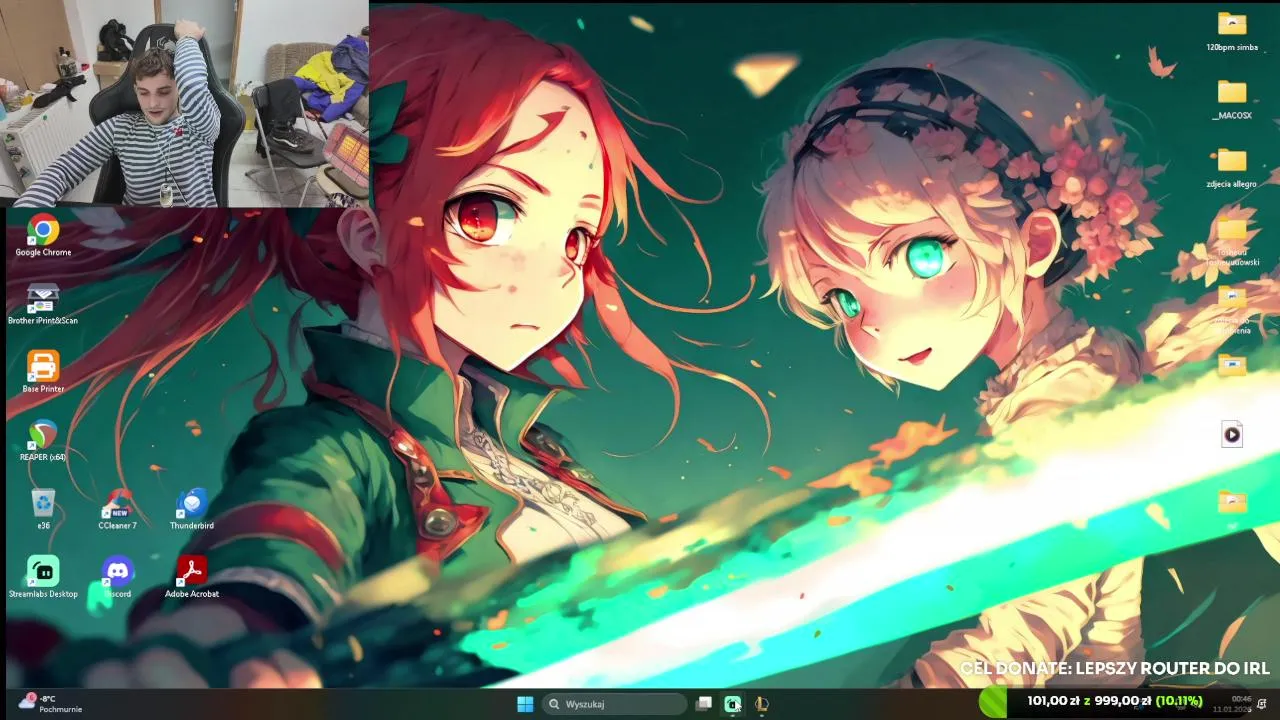Switch to Streamlabs app in taskbar
The image size is (1280, 720).
pyautogui.click(x=733, y=704)
